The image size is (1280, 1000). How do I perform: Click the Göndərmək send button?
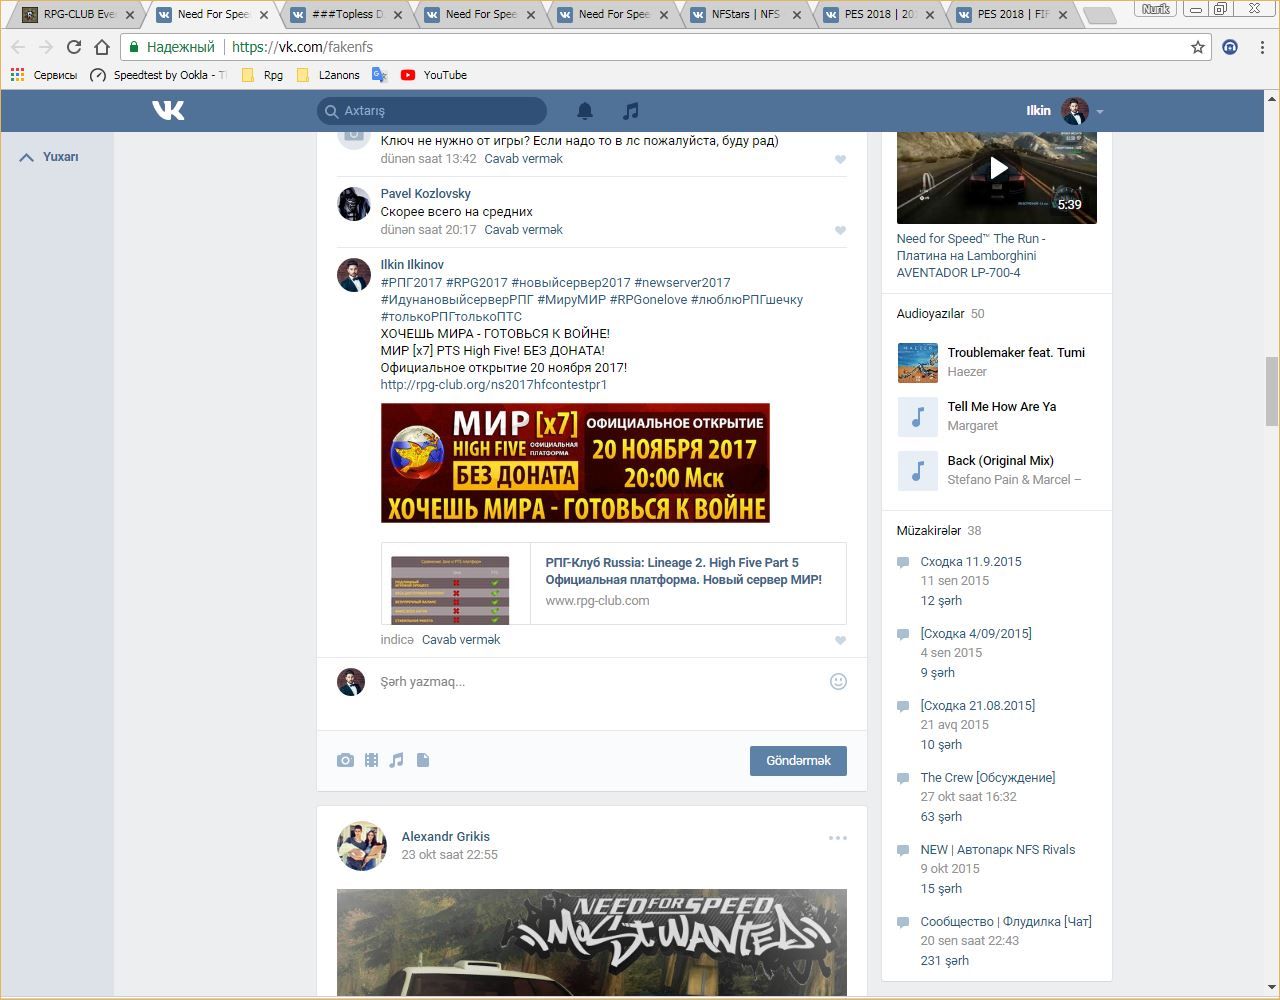click(798, 761)
